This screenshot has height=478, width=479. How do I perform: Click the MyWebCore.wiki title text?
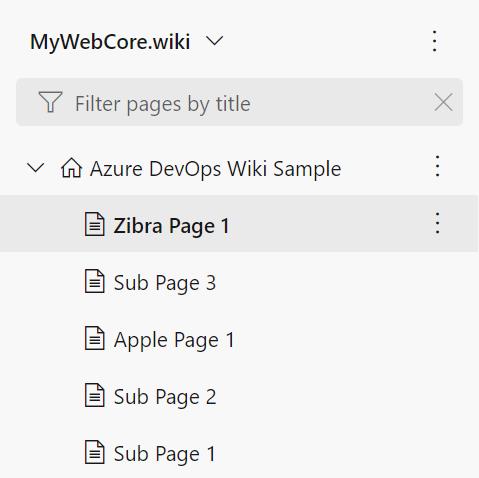click(110, 42)
